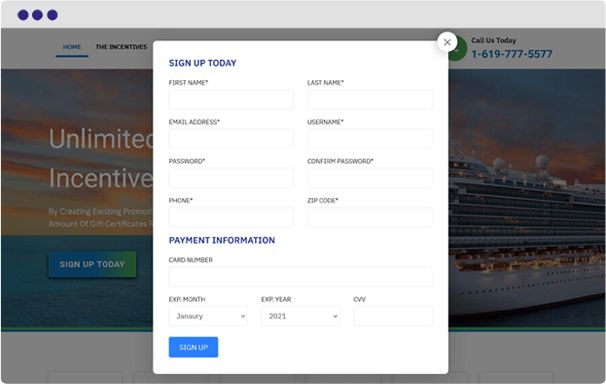The width and height of the screenshot is (606, 384).
Task: Focus the First Name field
Action: [x=231, y=99]
